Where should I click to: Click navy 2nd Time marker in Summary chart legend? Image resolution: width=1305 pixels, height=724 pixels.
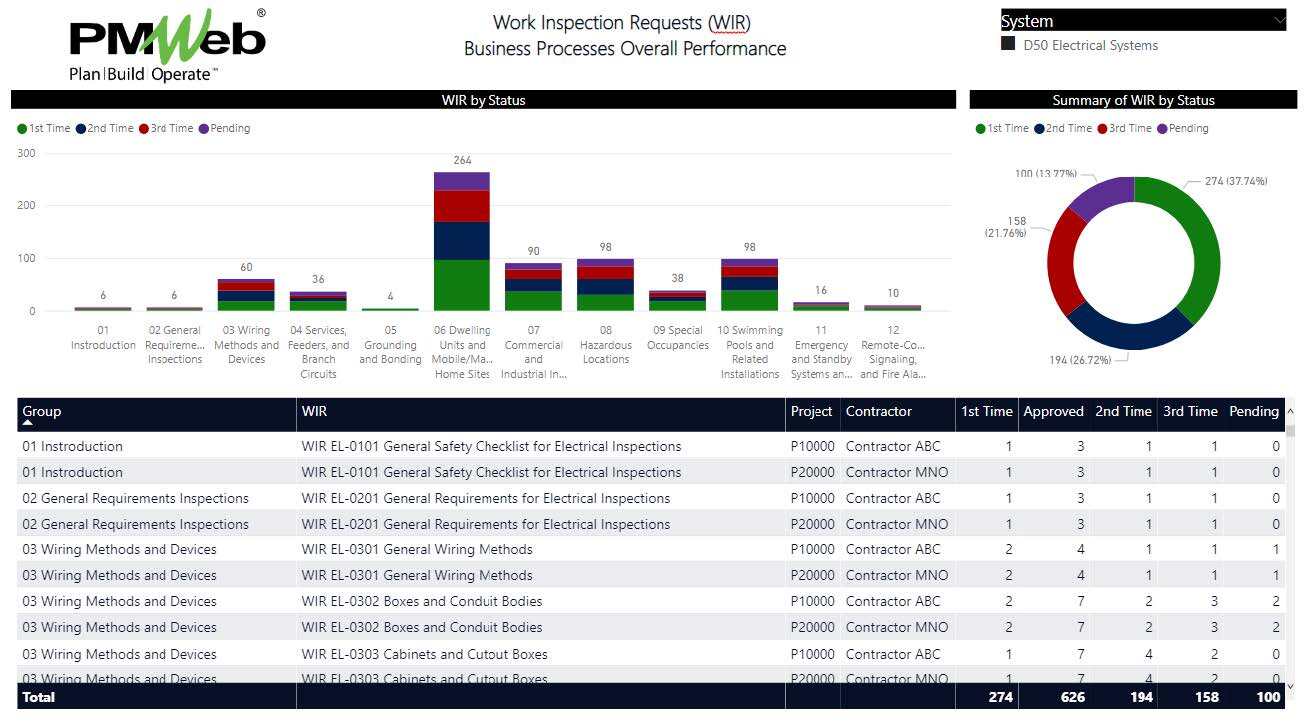click(1040, 129)
